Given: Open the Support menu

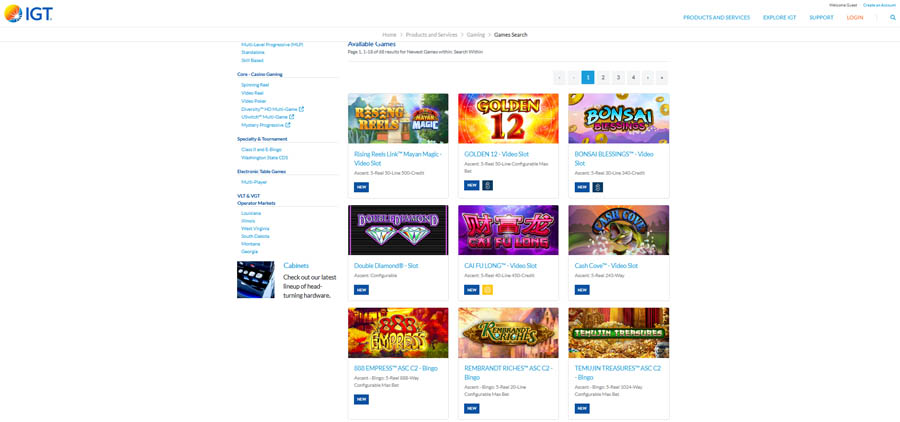Looking at the screenshot, I should 821,18.
